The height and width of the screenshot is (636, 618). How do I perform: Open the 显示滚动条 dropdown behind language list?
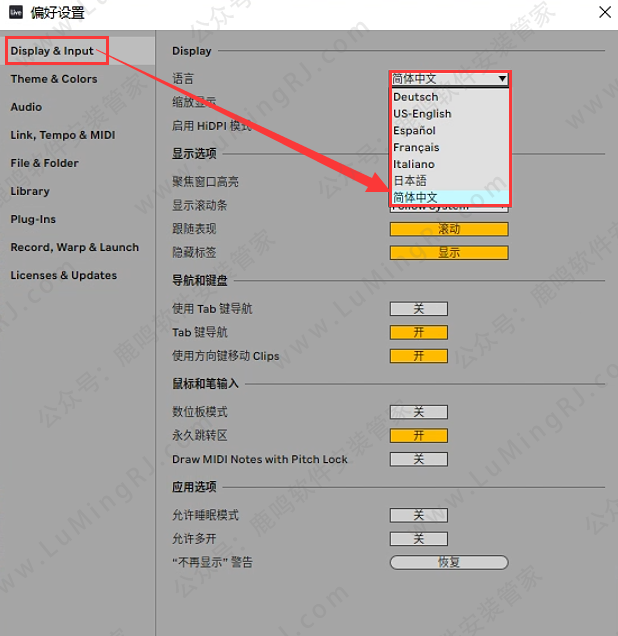tap(449, 209)
